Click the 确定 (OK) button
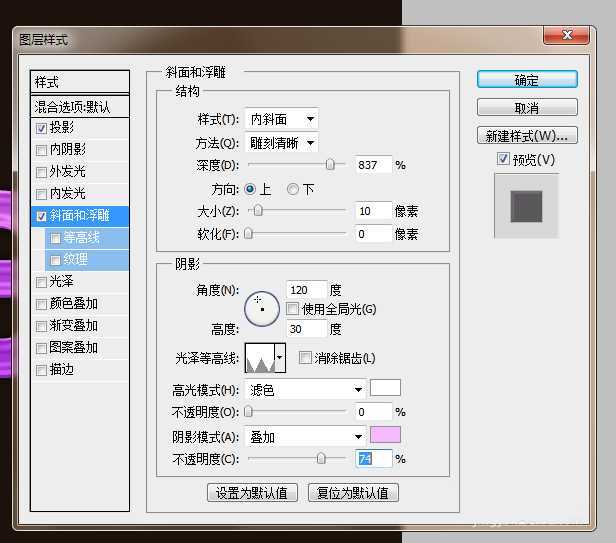The width and height of the screenshot is (616, 543). pyautogui.click(x=527, y=80)
